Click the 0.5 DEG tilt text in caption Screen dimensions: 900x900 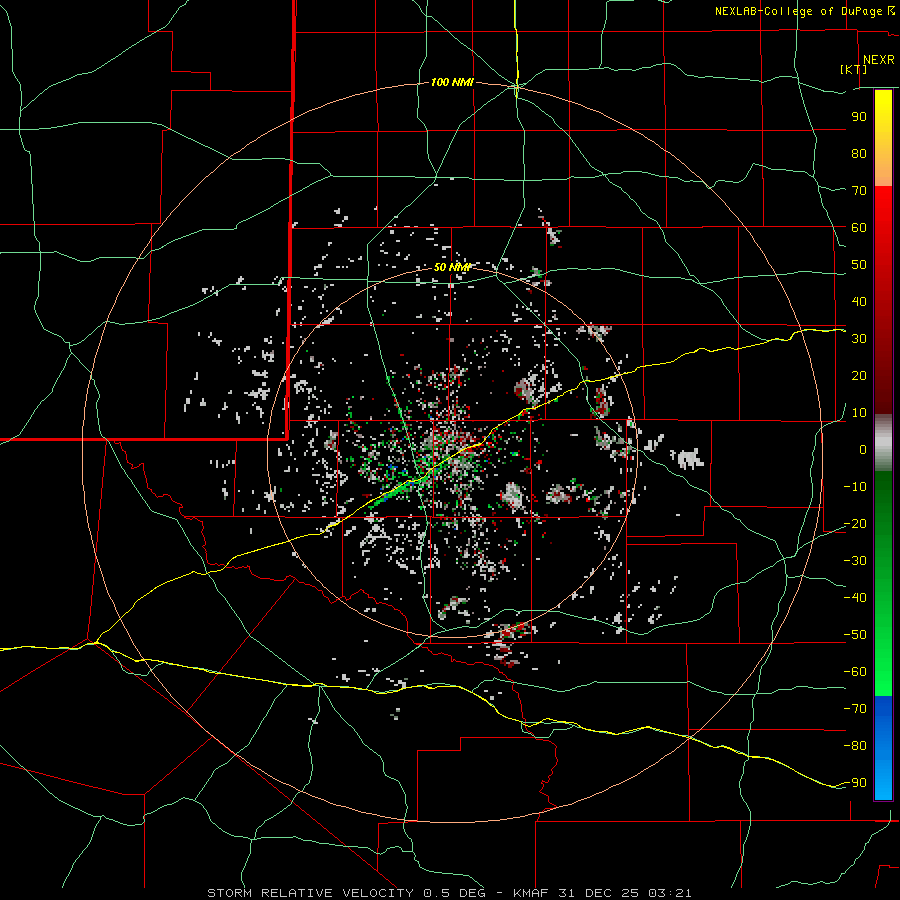pos(454,893)
